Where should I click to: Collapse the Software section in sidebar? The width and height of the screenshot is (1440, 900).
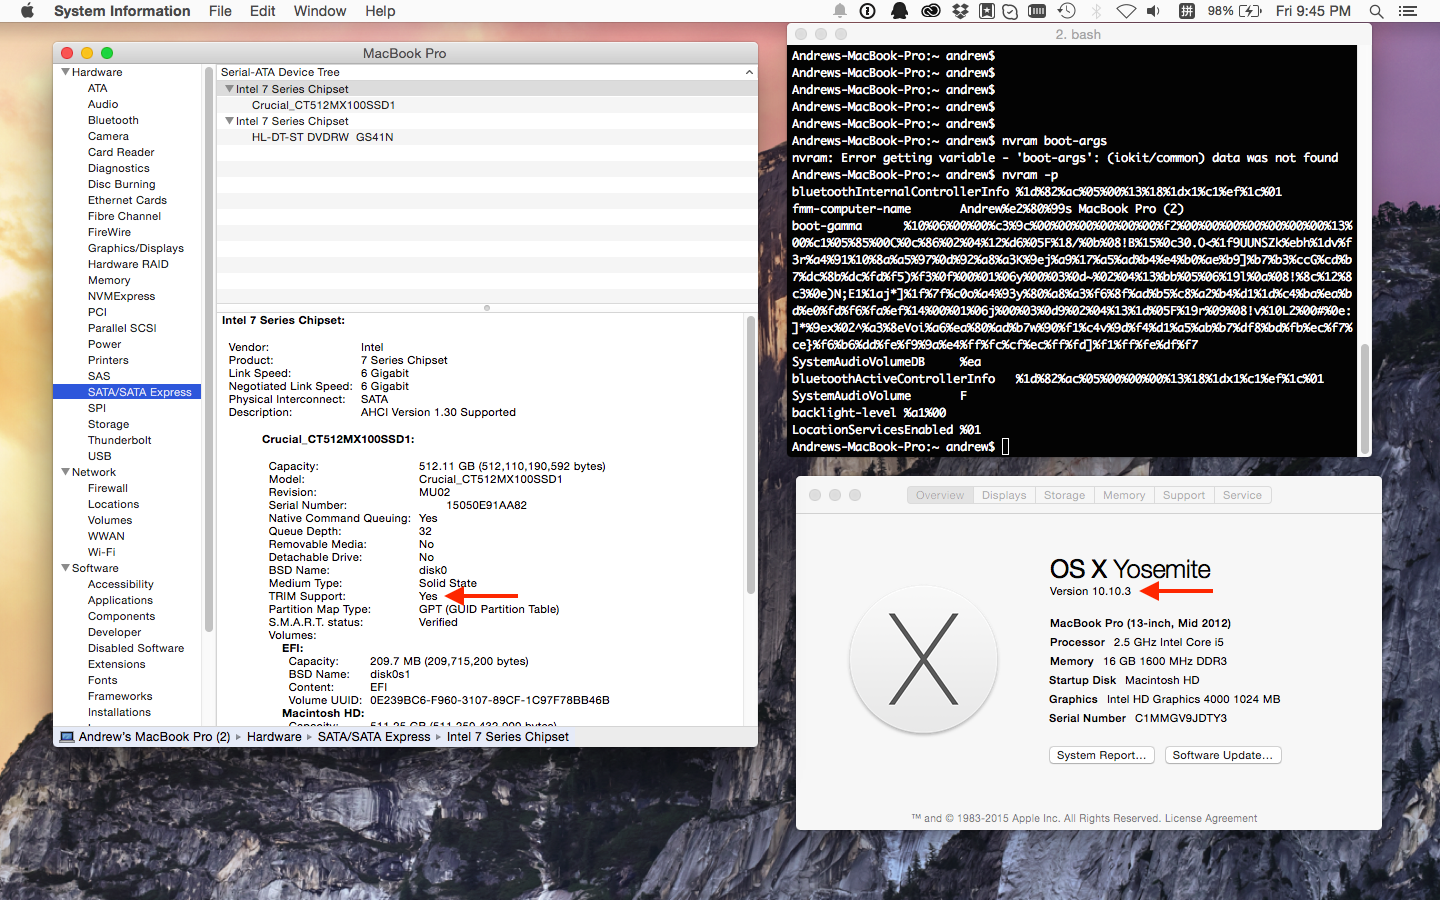(x=66, y=568)
